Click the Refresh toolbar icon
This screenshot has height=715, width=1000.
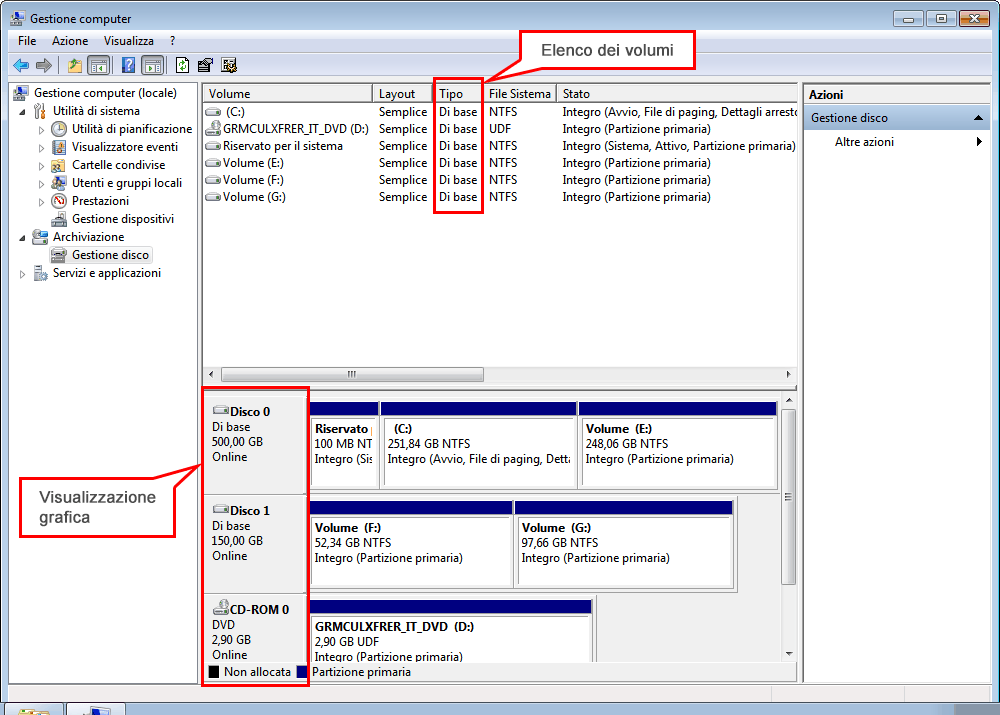[x=182, y=65]
